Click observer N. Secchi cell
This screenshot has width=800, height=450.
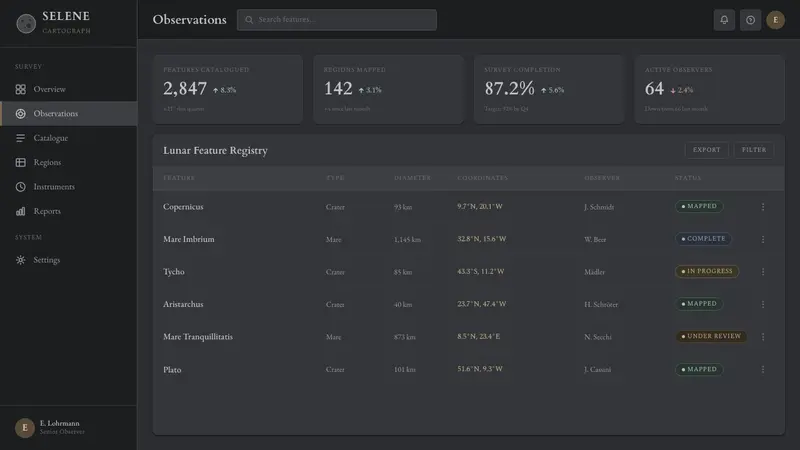[597, 337]
